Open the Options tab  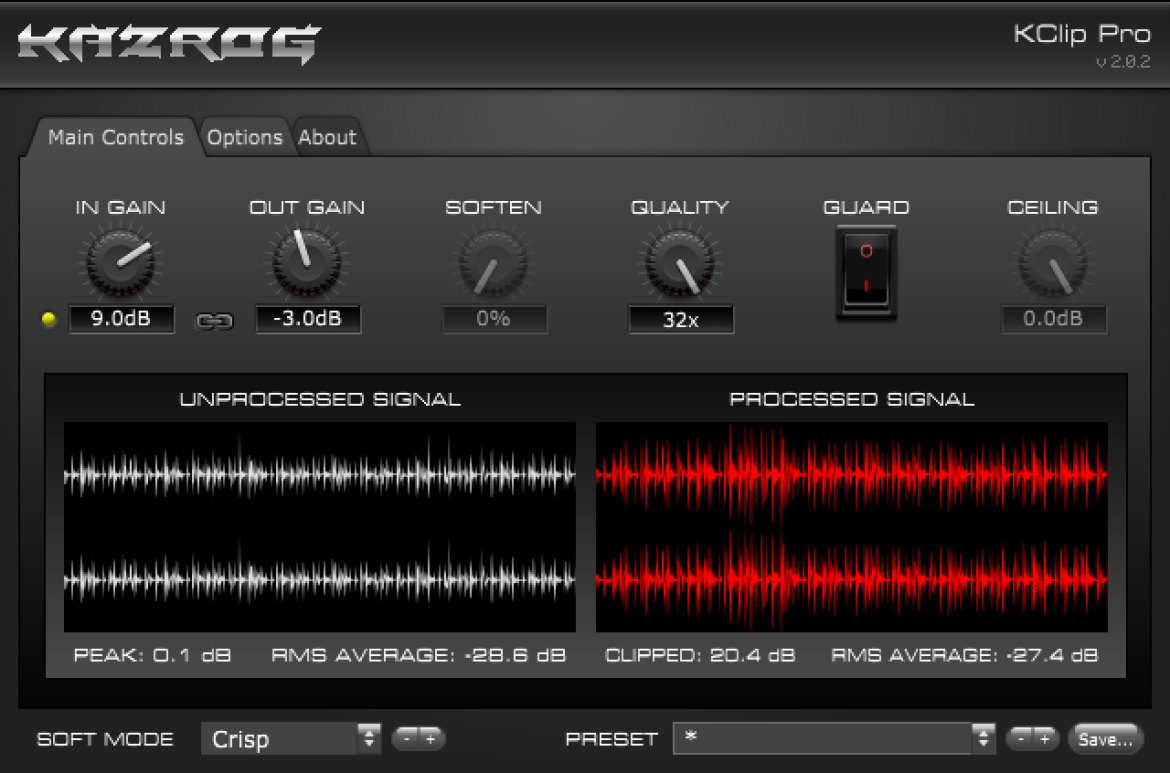(245, 137)
